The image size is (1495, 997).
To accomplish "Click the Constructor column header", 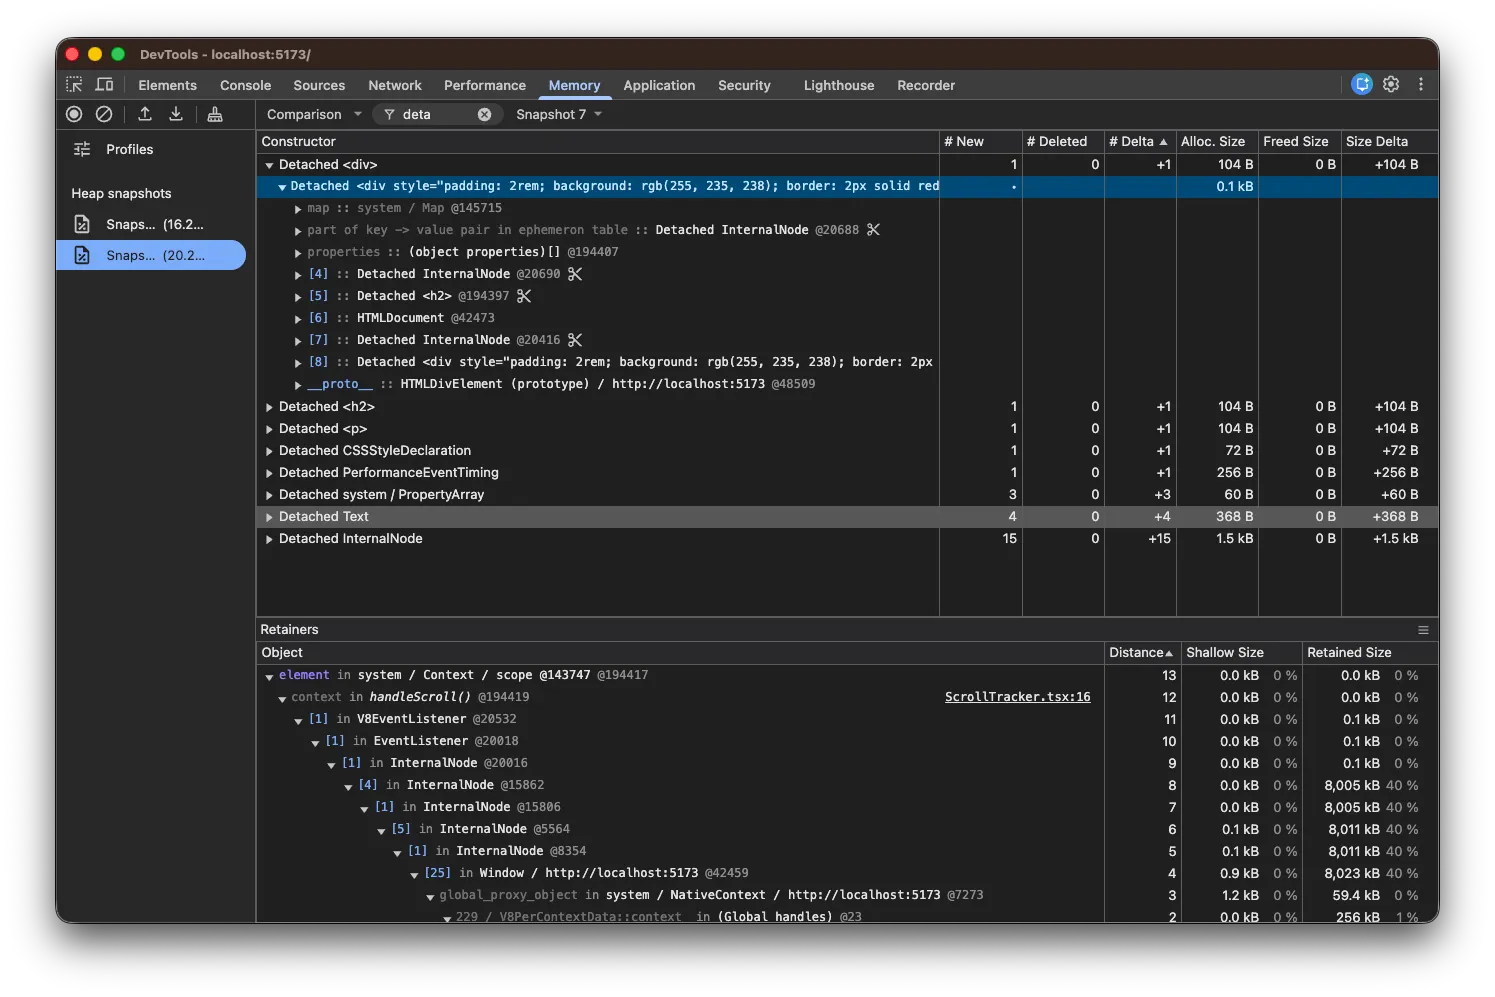I will tap(597, 142).
